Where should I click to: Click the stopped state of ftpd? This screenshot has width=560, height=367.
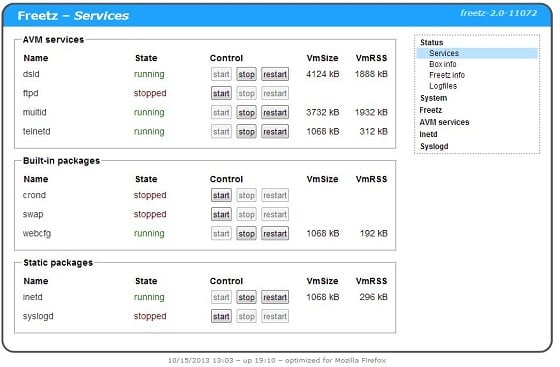150,94
